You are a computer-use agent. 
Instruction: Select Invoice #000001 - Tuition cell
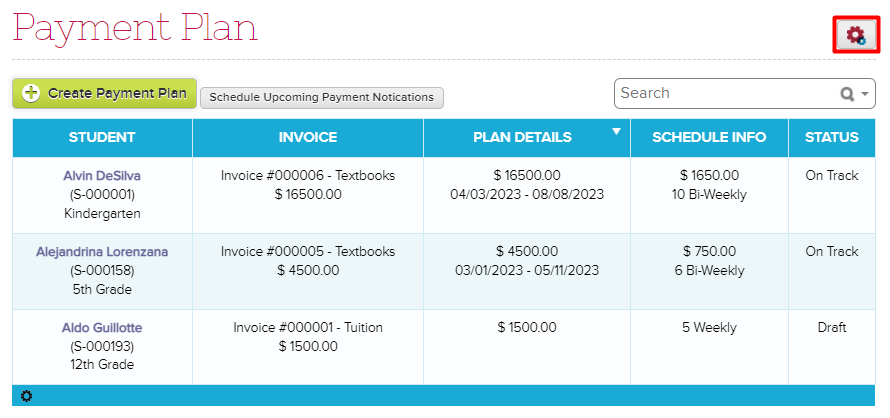[x=308, y=347]
